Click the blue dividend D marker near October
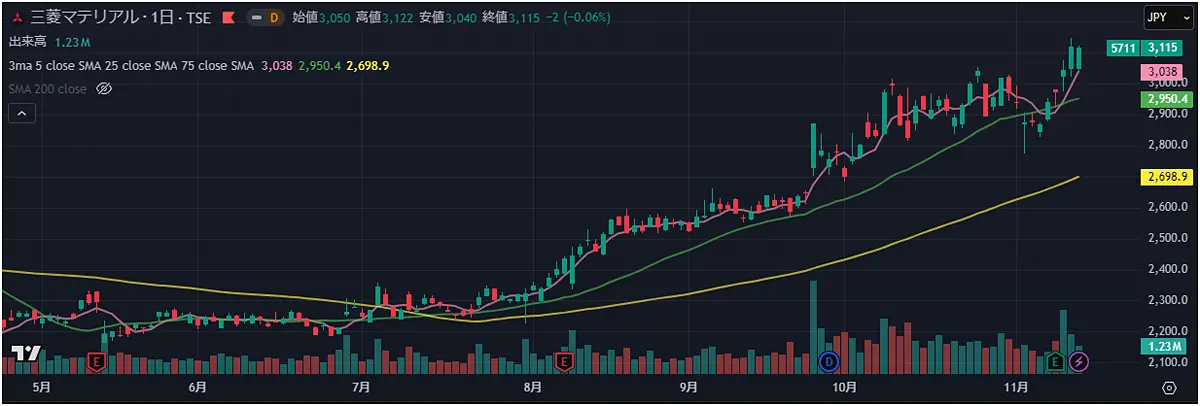The image size is (1200, 406). point(828,361)
